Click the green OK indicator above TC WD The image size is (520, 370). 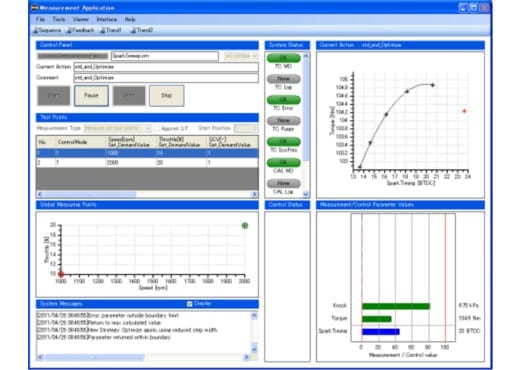pos(283,58)
